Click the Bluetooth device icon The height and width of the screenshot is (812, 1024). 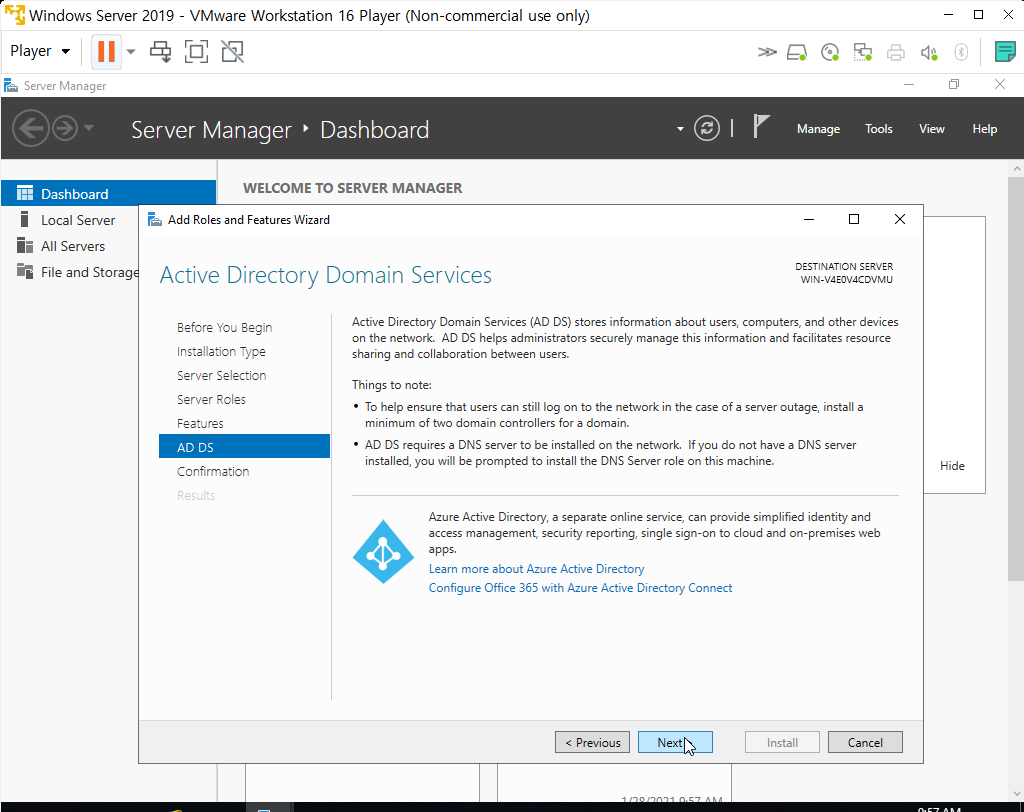pyautogui.click(x=961, y=52)
